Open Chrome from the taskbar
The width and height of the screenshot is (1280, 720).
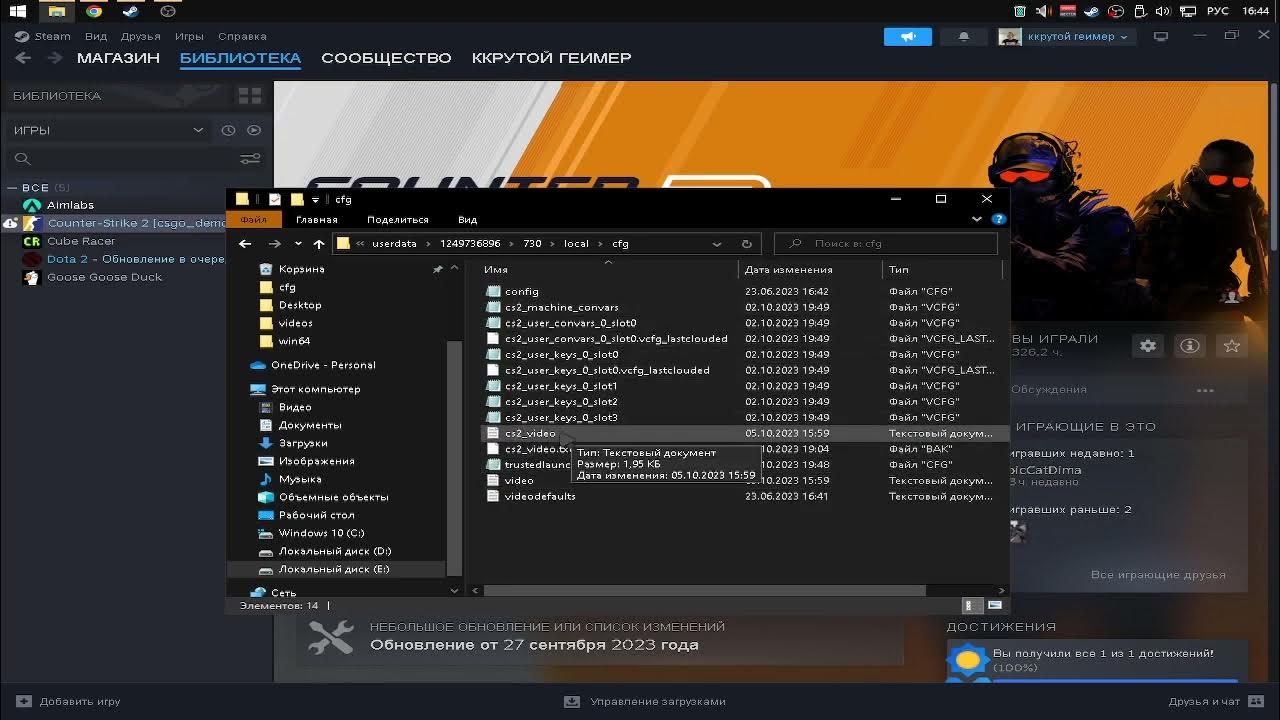point(94,11)
